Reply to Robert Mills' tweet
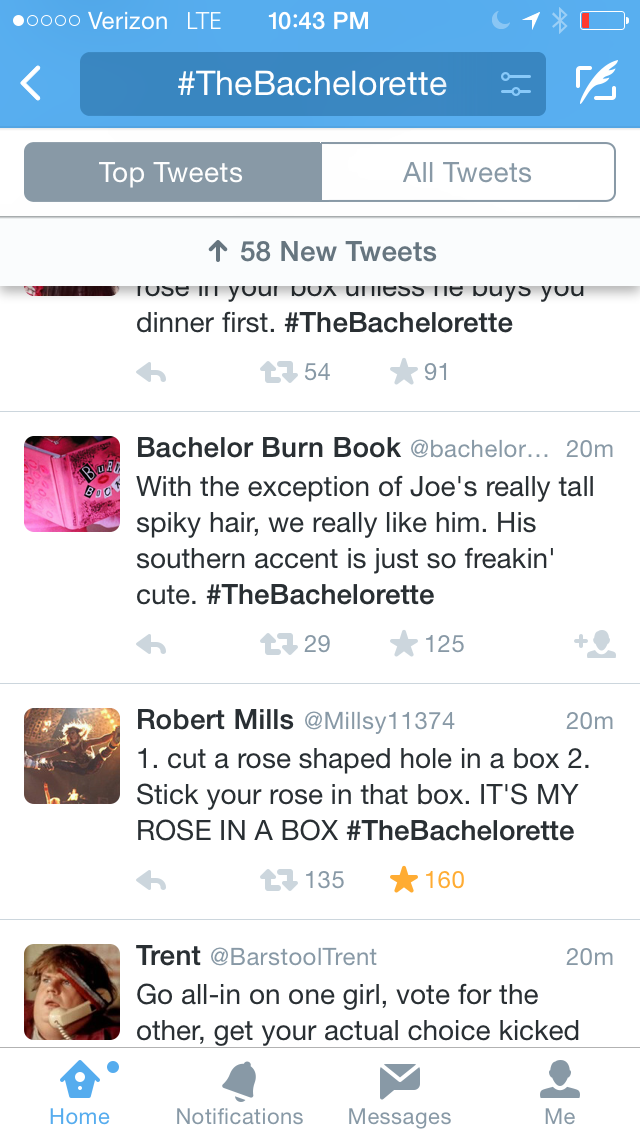640x1136 pixels. coord(151,880)
